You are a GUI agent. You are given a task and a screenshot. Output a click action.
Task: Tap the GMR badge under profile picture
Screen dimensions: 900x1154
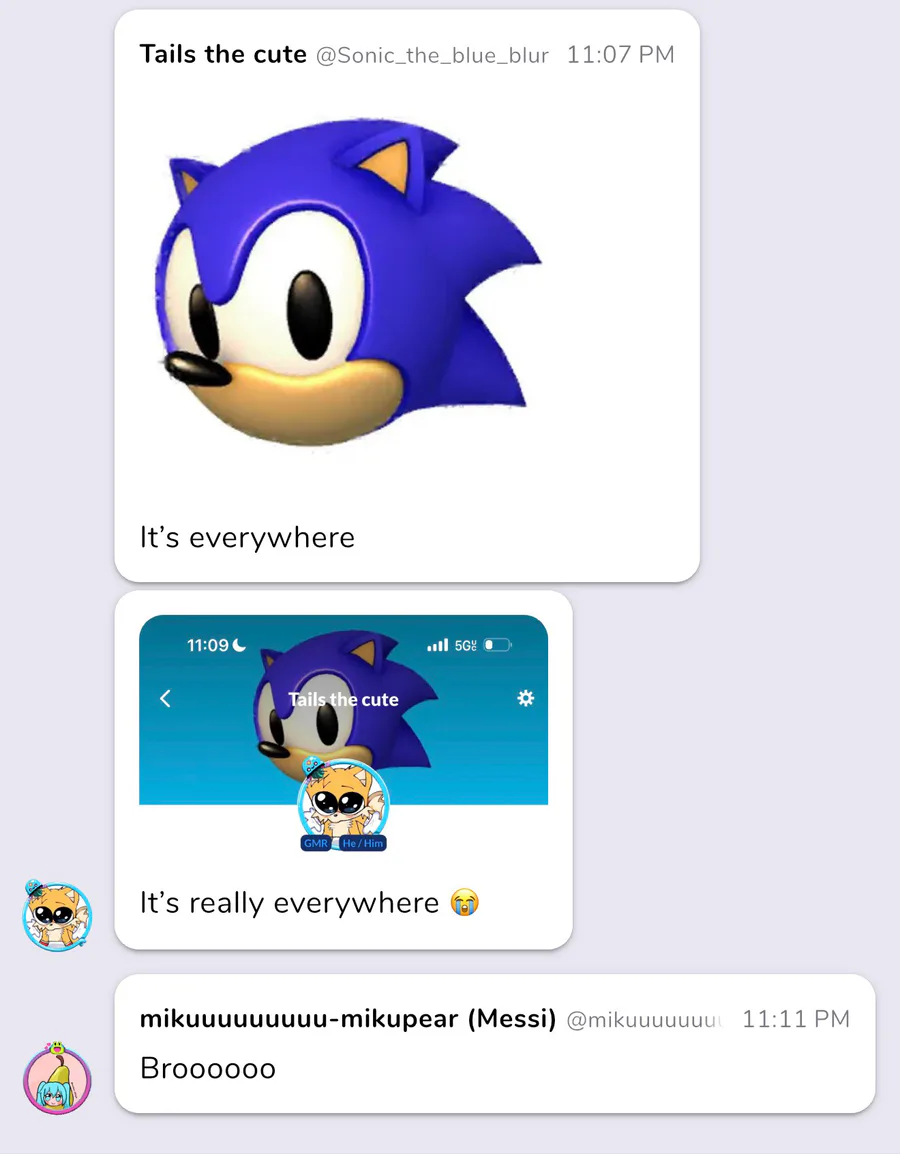[x=316, y=843]
